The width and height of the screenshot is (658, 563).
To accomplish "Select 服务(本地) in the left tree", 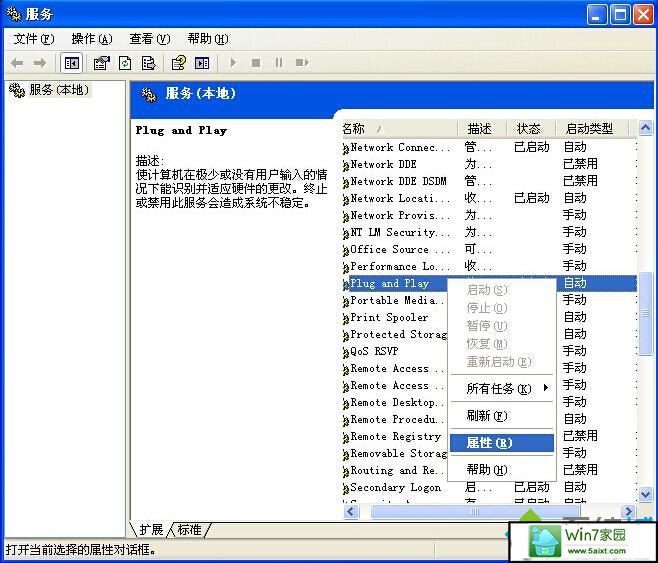I will pyautogui.click(x=59, y=90).
